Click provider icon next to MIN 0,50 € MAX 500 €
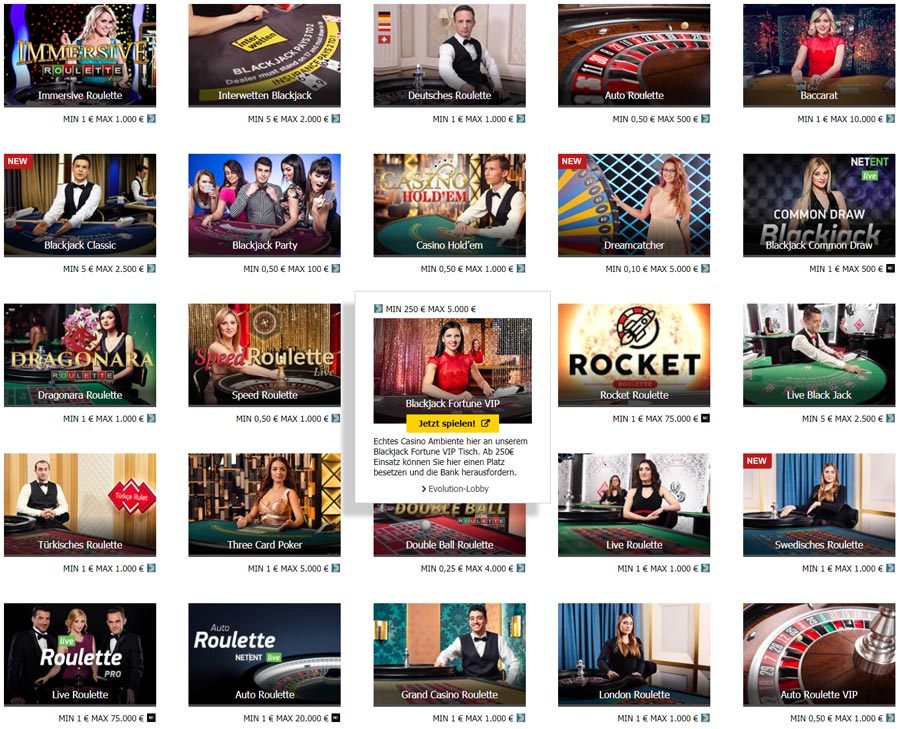900x729 pixels. [x=705, y=119]
